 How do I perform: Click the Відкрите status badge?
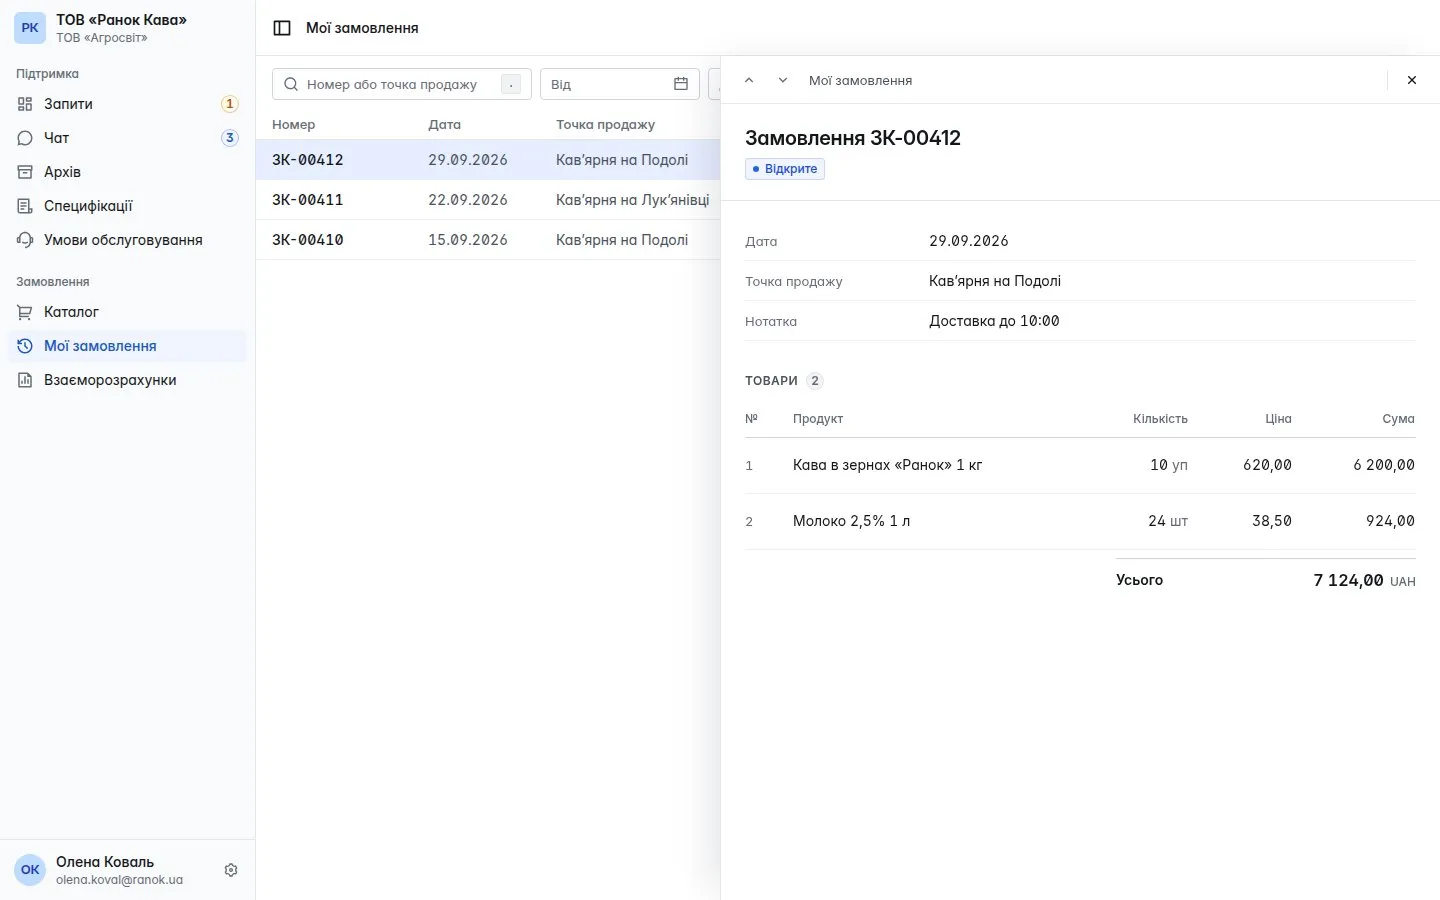(x=785, y=169)
